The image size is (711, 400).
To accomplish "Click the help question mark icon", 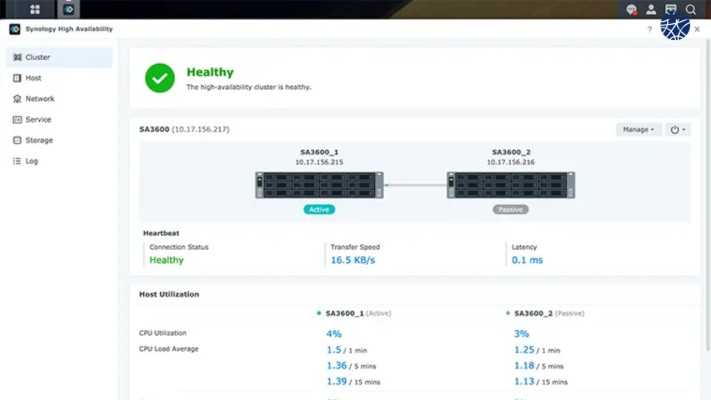I will 649,29.
